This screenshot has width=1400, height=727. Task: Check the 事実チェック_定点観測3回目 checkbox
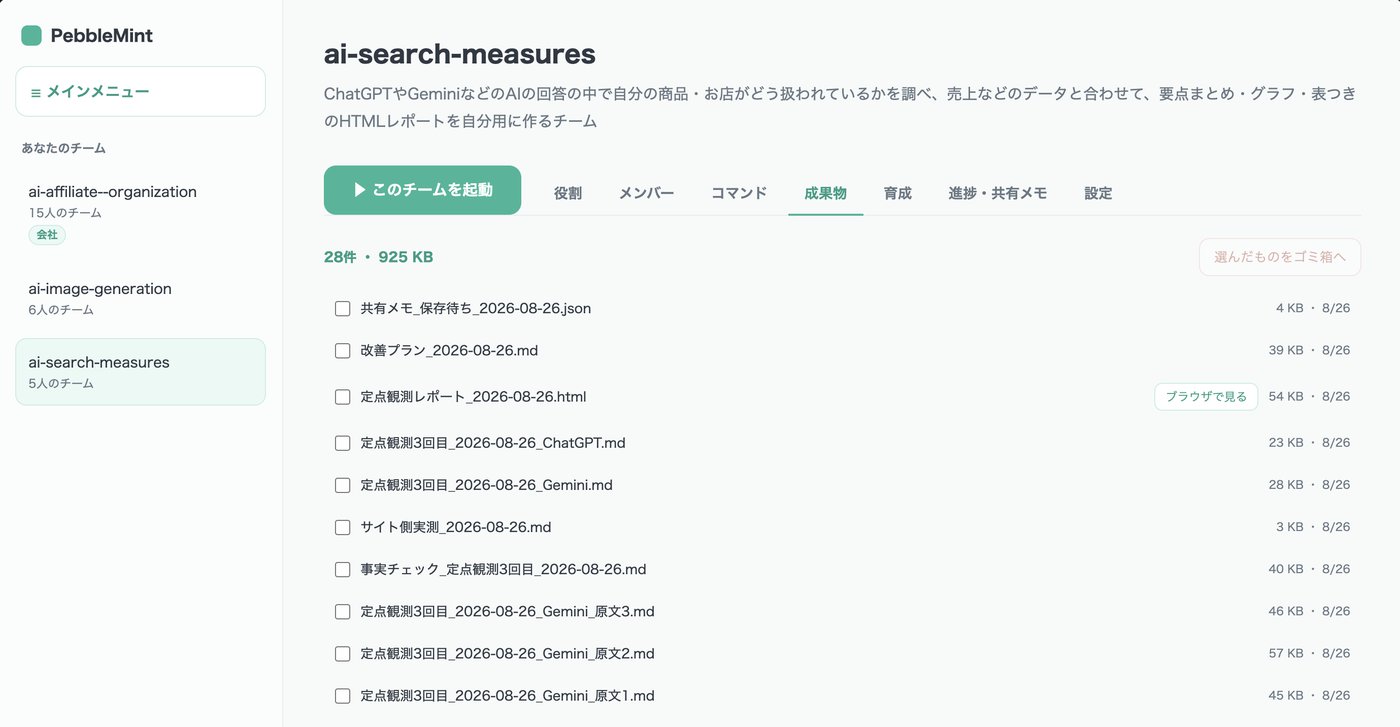[x=342, y=569]
